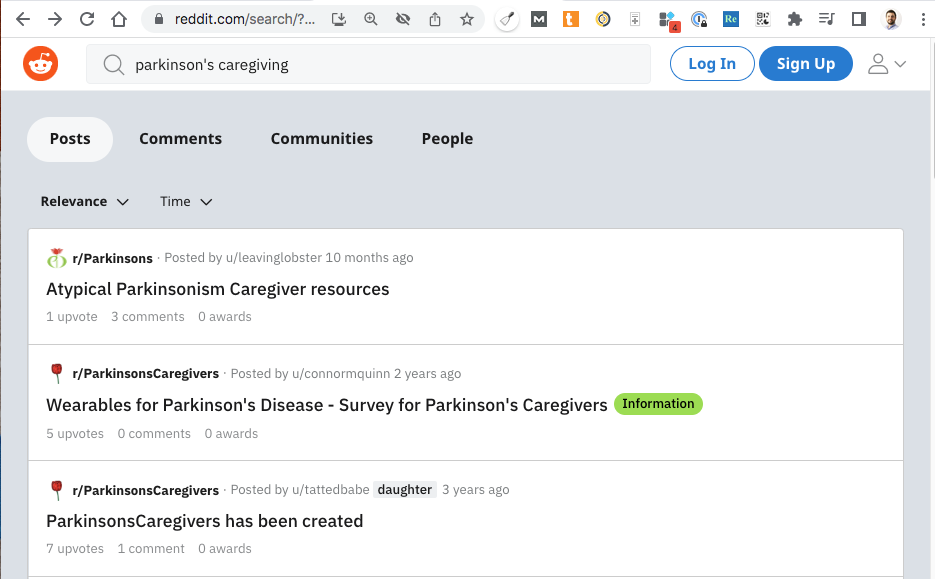The width and height of the screenshot is (935, 579).
Task: Click the Log In button
Action: click(712, 63)
